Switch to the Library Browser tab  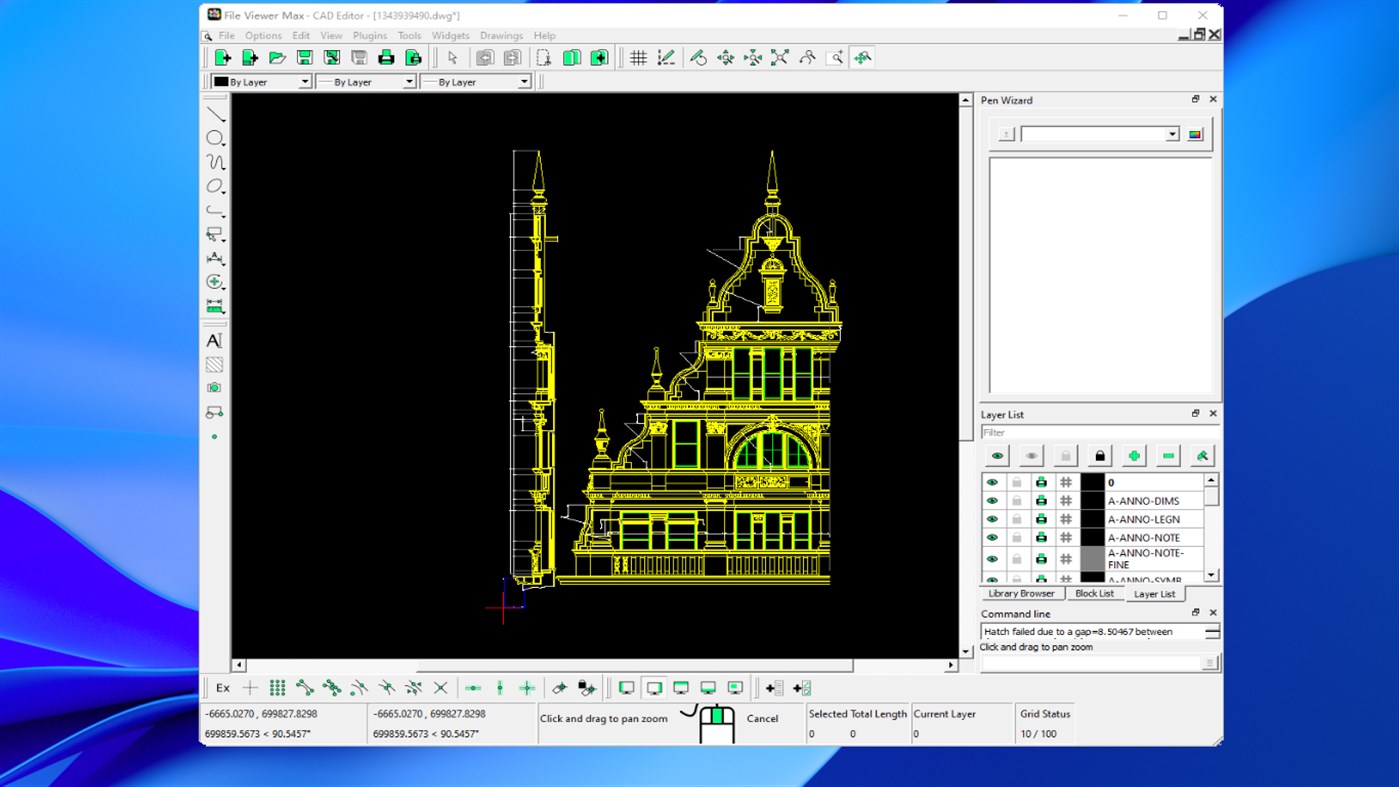1021,594
